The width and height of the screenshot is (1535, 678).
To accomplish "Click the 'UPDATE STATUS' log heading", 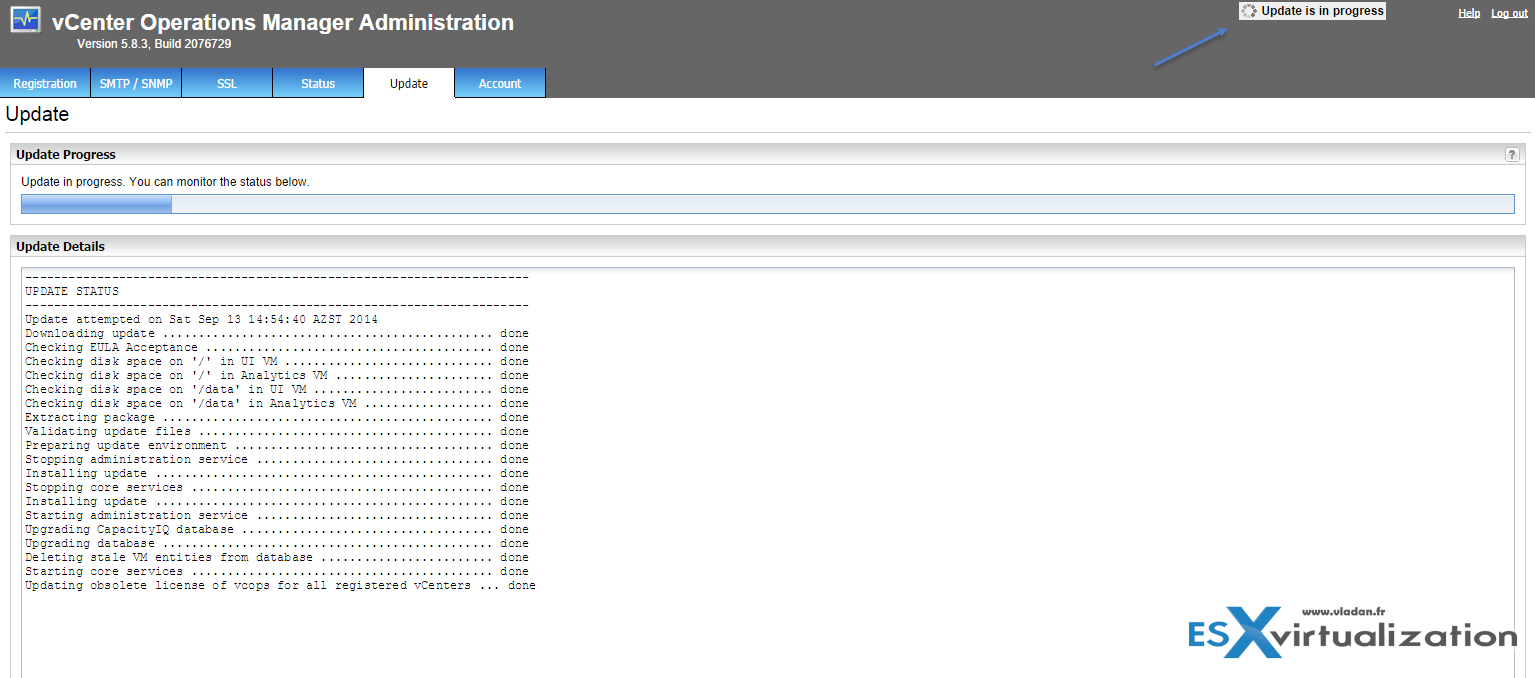I will point(72,291).
